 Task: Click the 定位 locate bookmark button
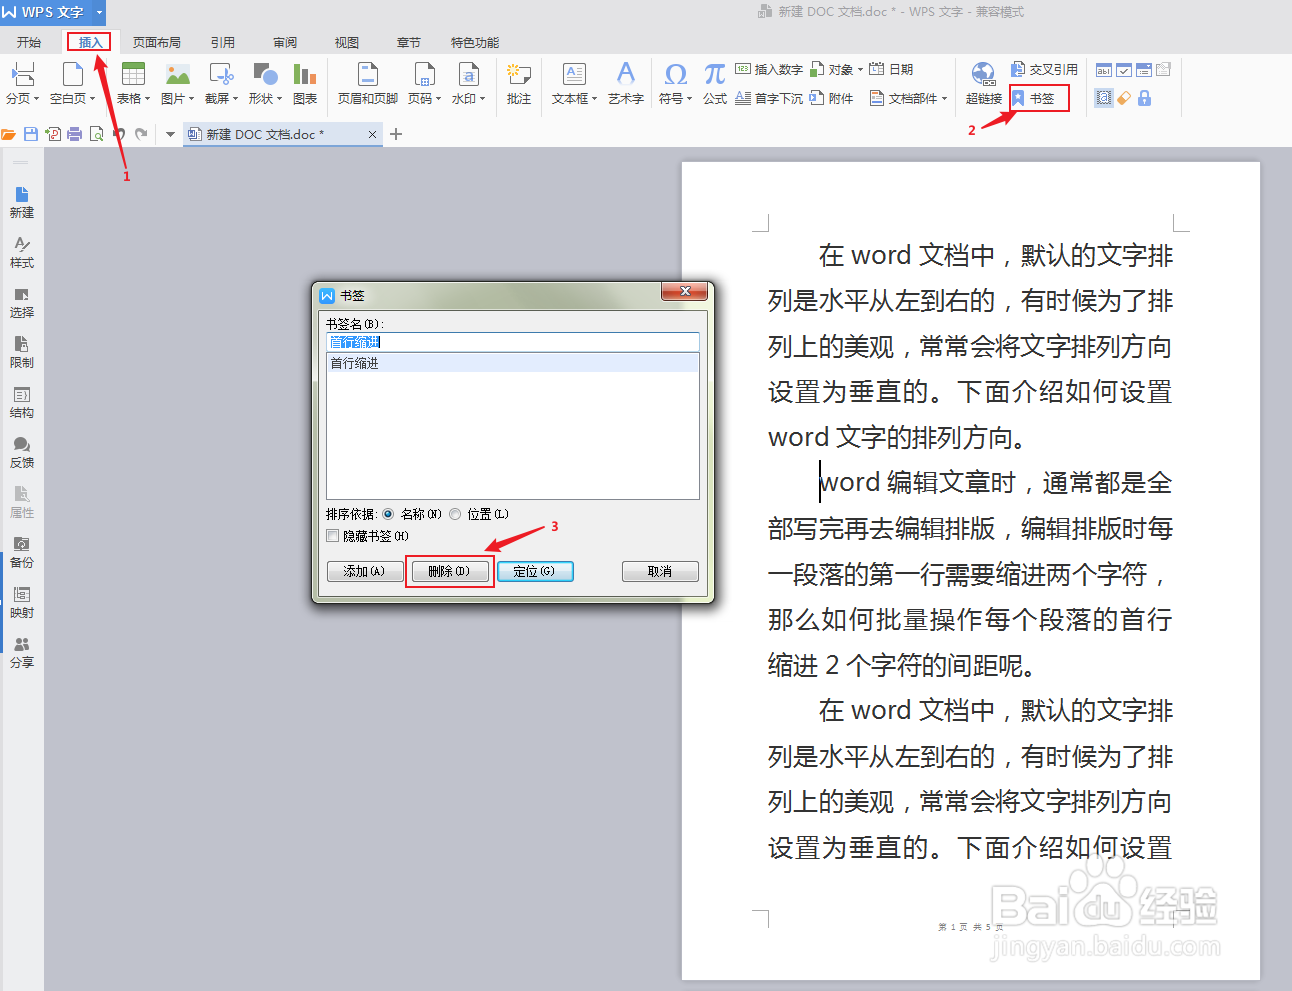pos(535,570)
